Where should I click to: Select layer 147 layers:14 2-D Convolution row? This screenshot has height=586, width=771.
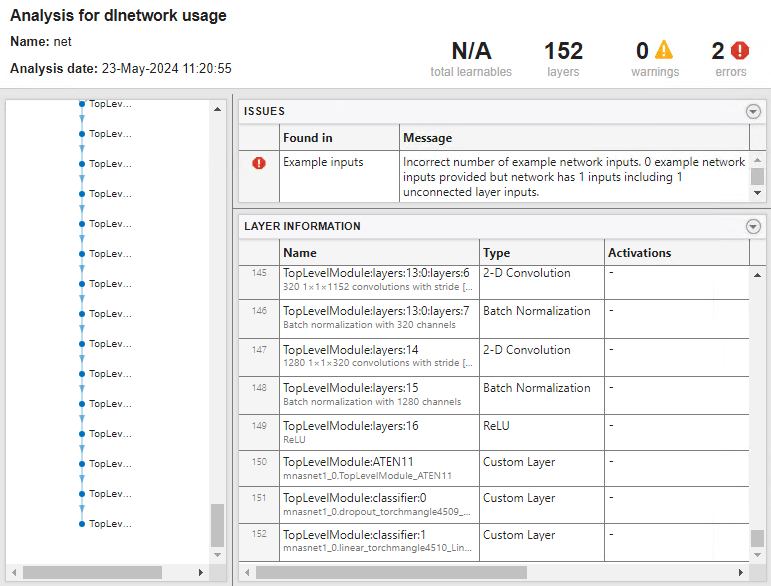(379, 356)
